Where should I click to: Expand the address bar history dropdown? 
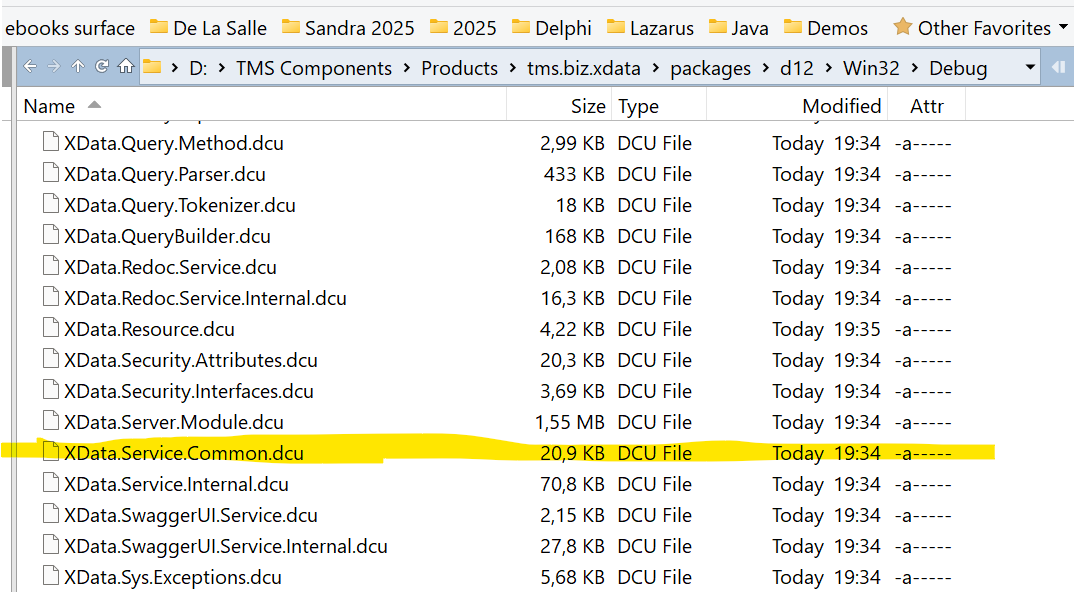(1030, 67)
